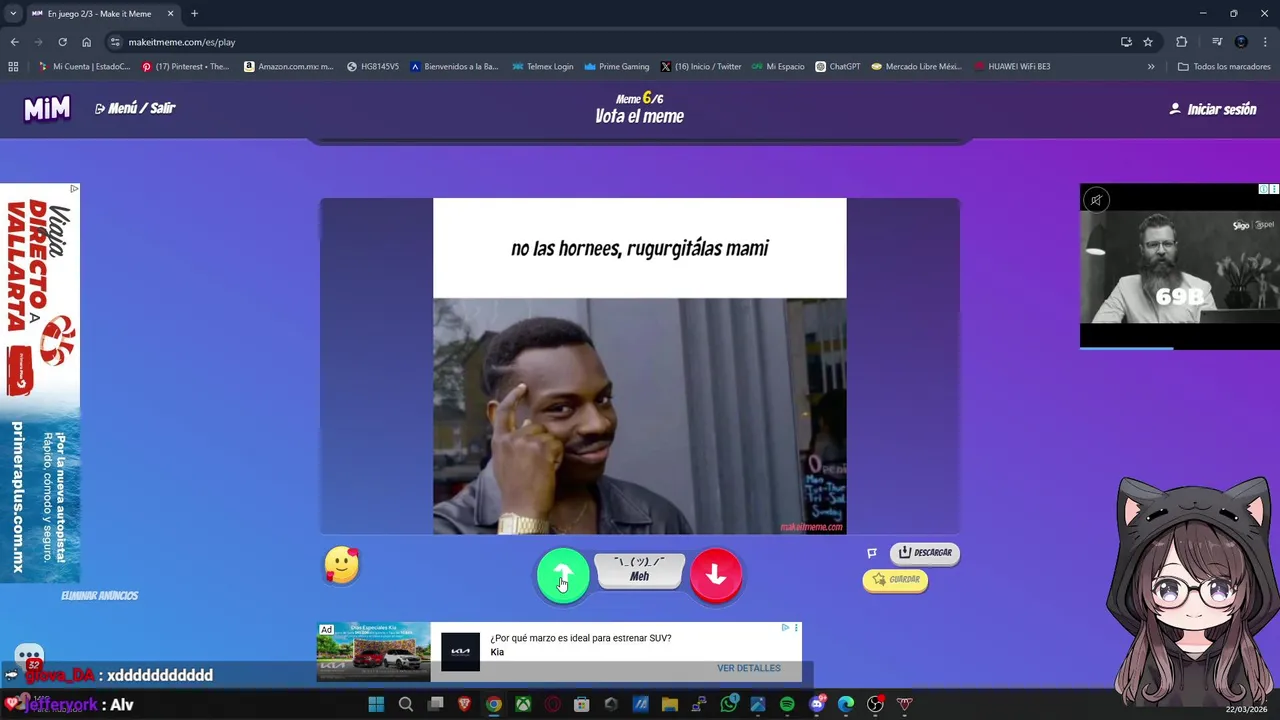
Task: Open the ChatGPT bookmark
Action: (x=838, y=67)
